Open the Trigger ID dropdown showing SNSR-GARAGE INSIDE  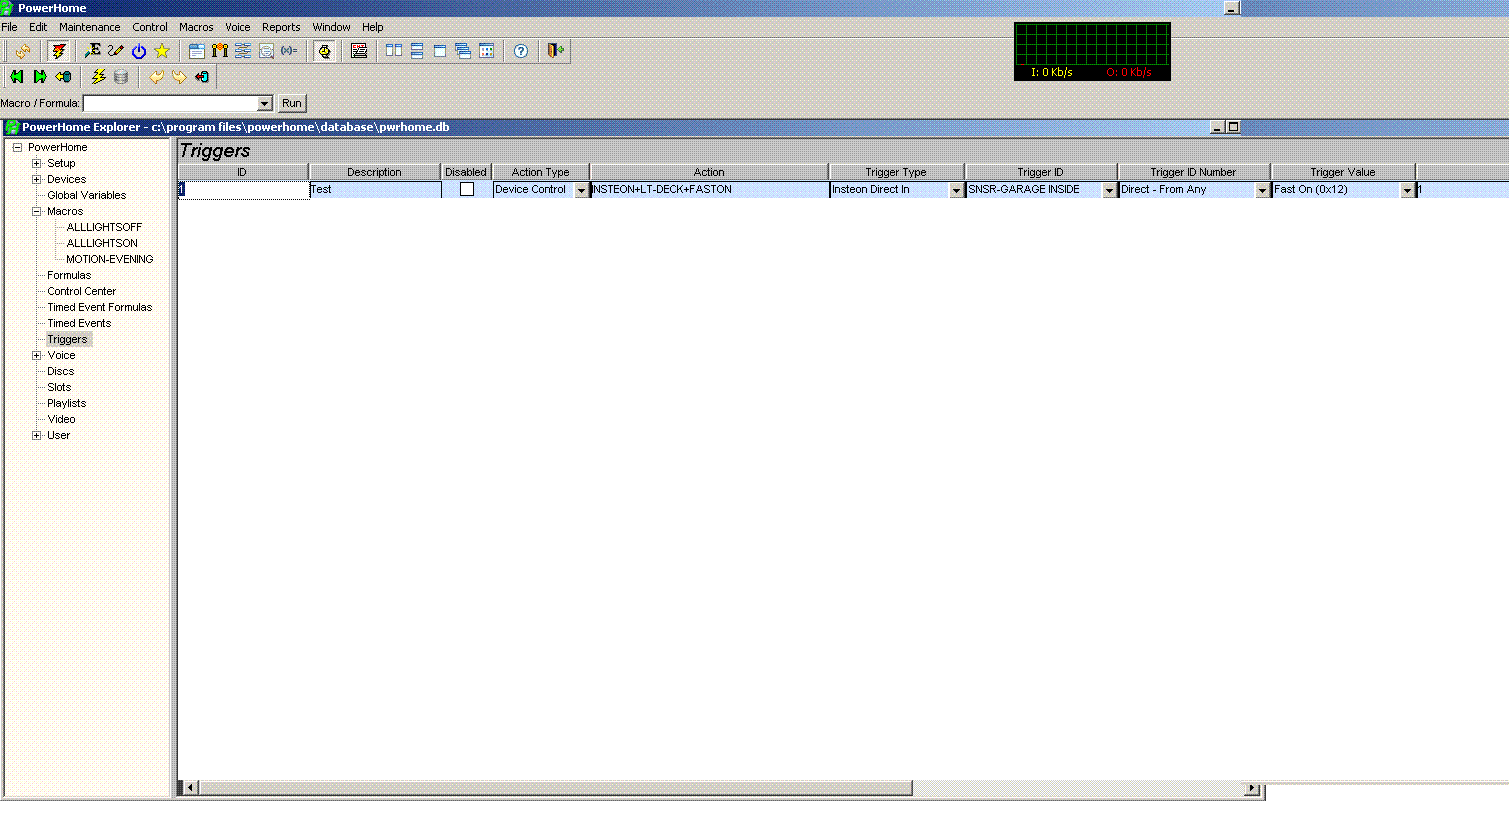[x=1110, y=190]
